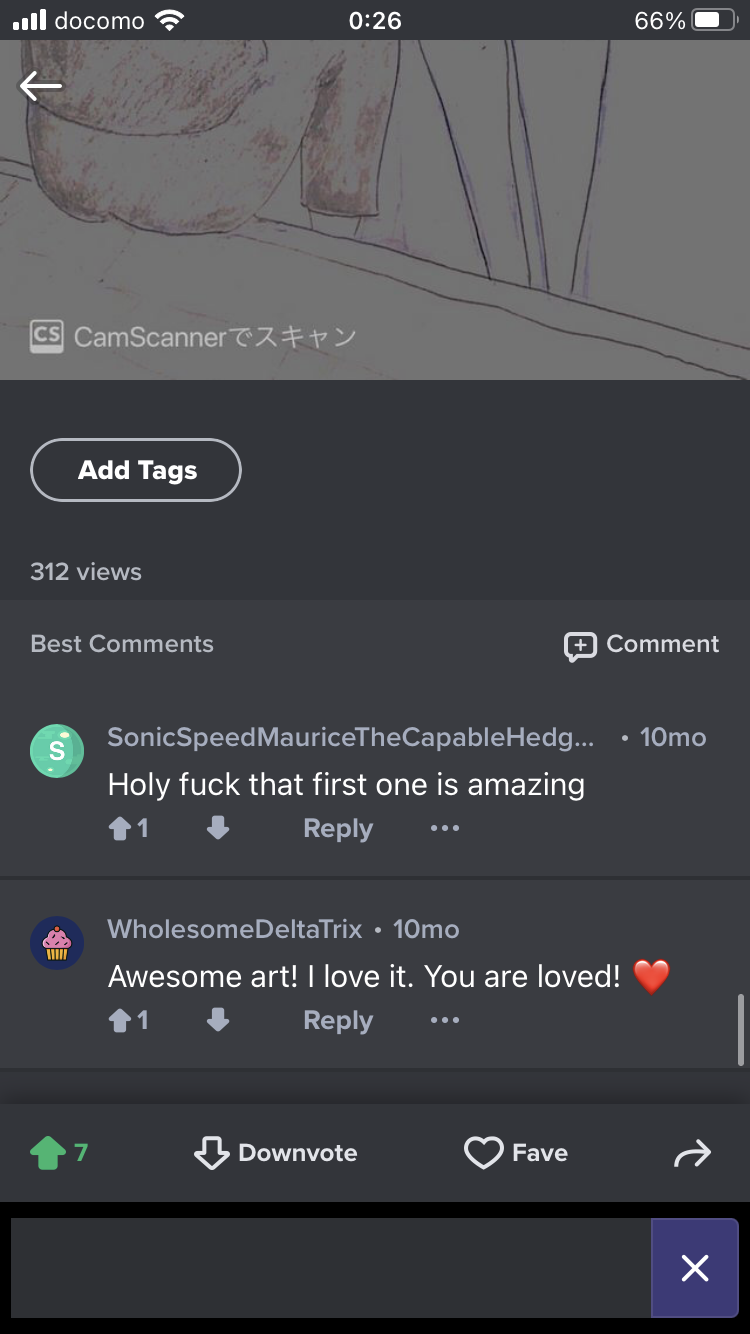Click the comments scrollbar handle
This screenshot has height=1334, width=750.
[x=741, y=1030]
